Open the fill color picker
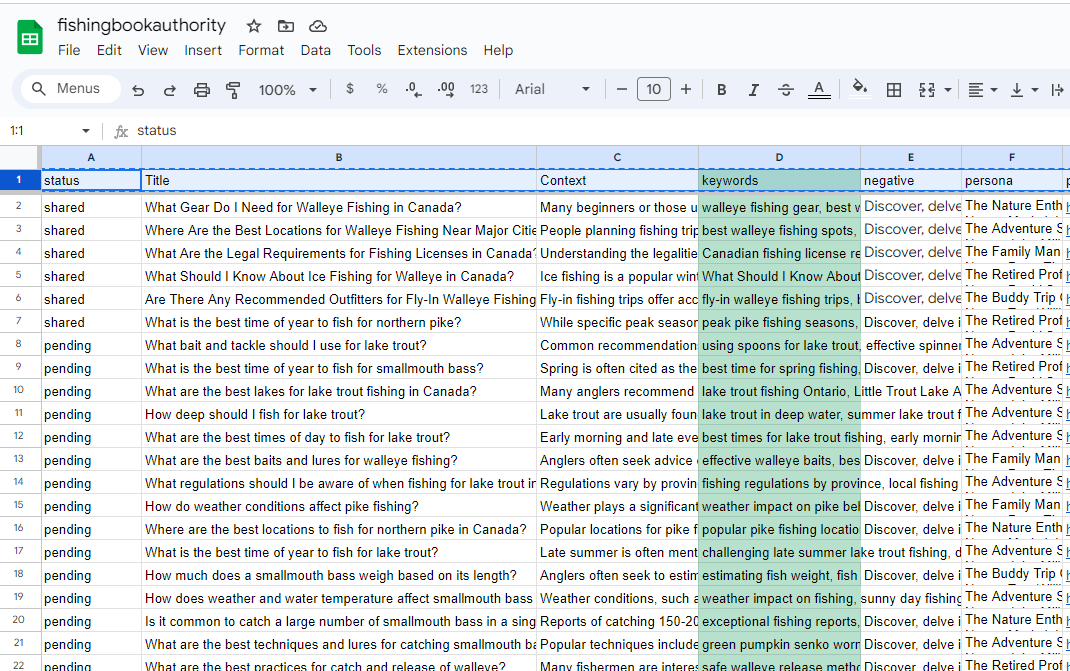This screenshot has height=671, width=1070. pyautogui.click(x=859, y=89)
